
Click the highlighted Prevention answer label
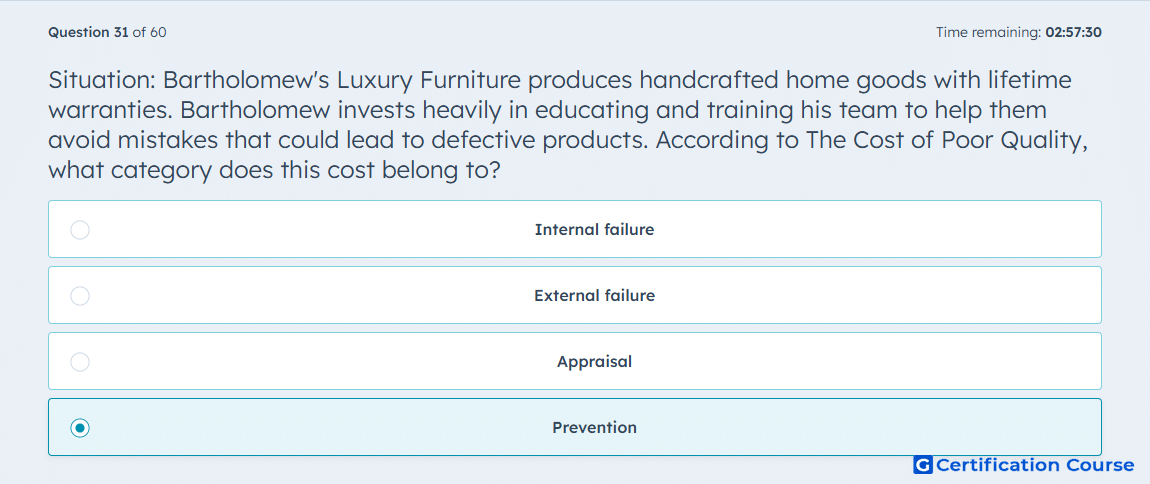coord(594,428)
